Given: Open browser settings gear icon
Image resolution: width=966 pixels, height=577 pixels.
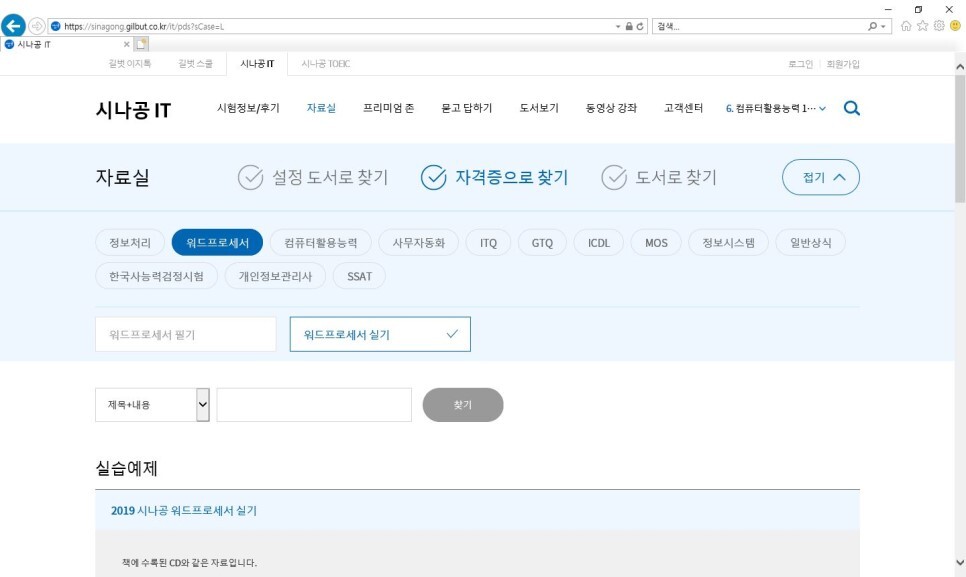Looking at the screenshot, I should [x=939, y=26].
